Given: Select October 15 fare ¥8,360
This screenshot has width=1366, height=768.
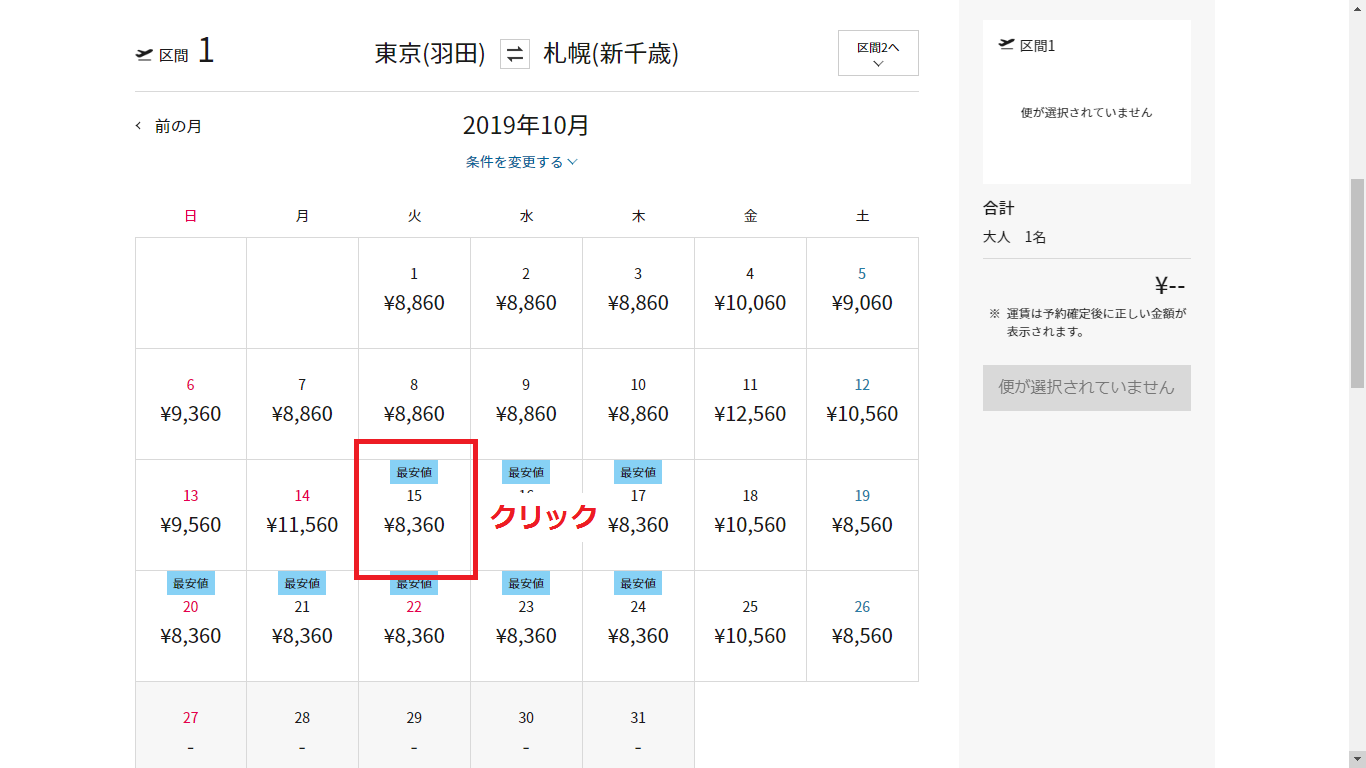Looking at the screenshot, I should (414, 514).
